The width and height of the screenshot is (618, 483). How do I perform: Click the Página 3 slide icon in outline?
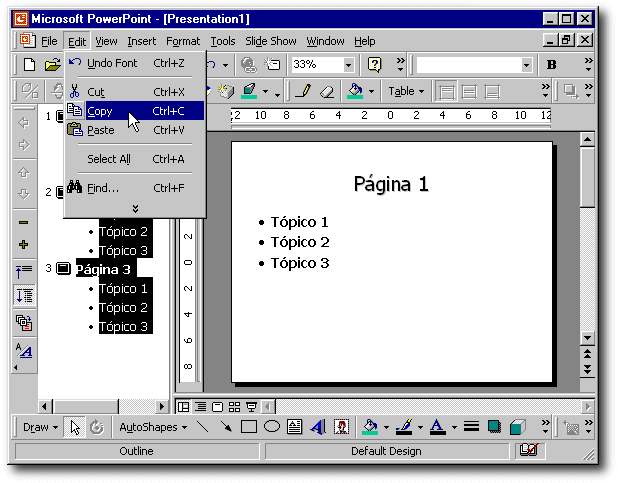pos(63,269)
